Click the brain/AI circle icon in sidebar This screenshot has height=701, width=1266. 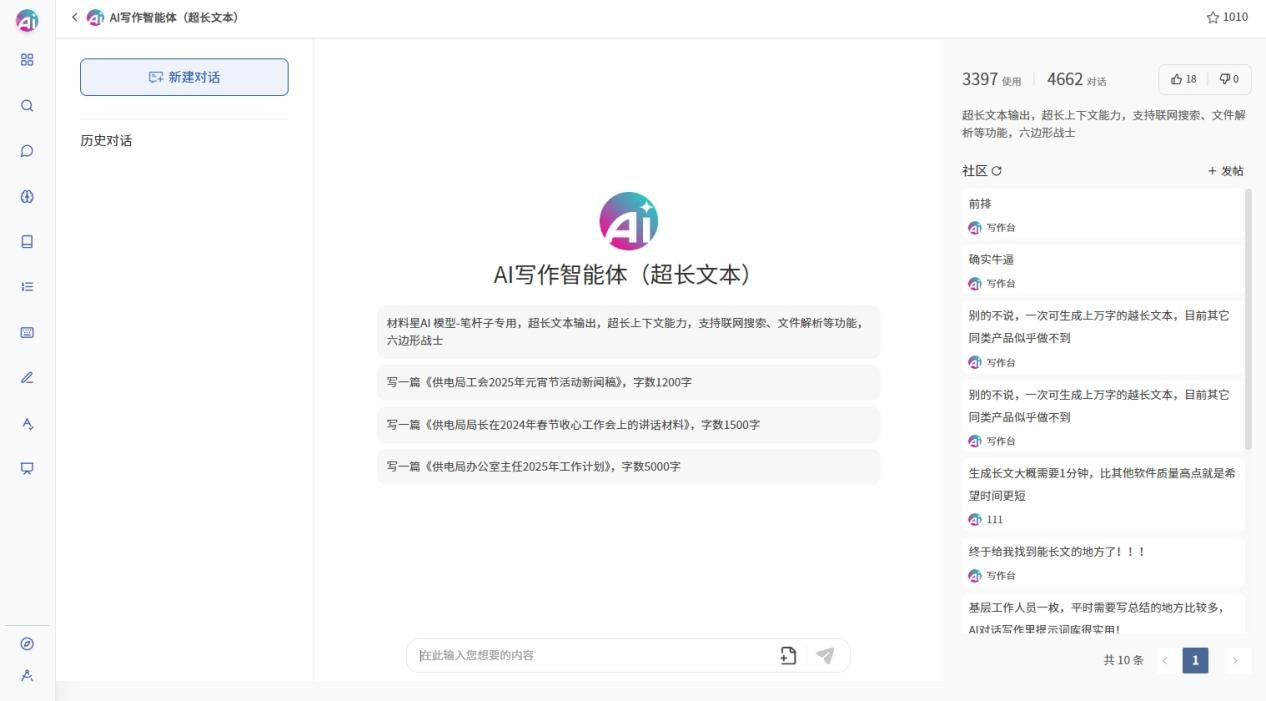pos(27,196)
